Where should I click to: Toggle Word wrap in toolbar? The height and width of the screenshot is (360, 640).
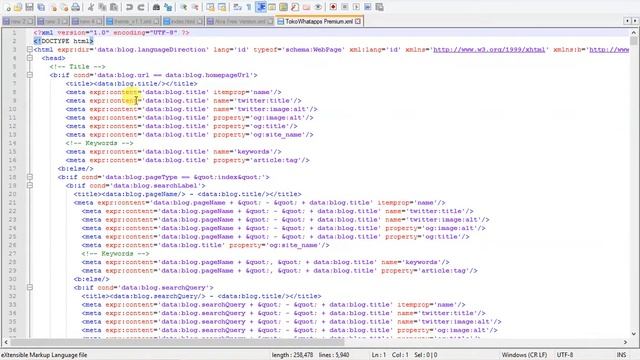click(237, 7)
